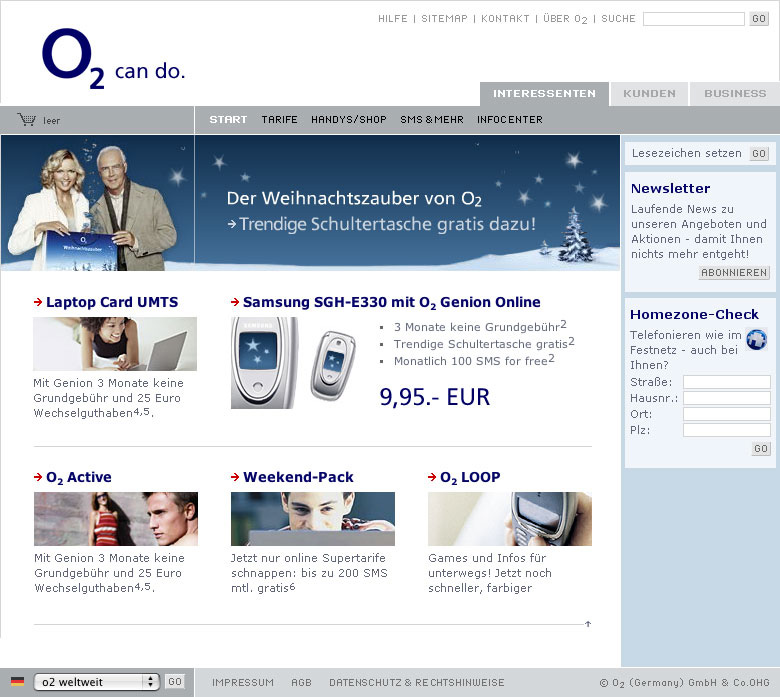This screenshot has height=697, width=780.
Task: Open the O2 Active heading link
Action: (x=79, y=478)
